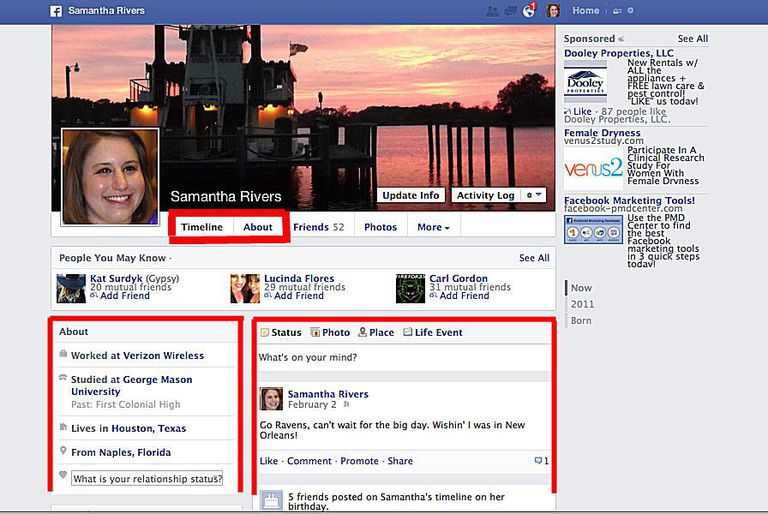Click the Facebook logo icon
Screen dimensions: 768x514
click(56, 11)
